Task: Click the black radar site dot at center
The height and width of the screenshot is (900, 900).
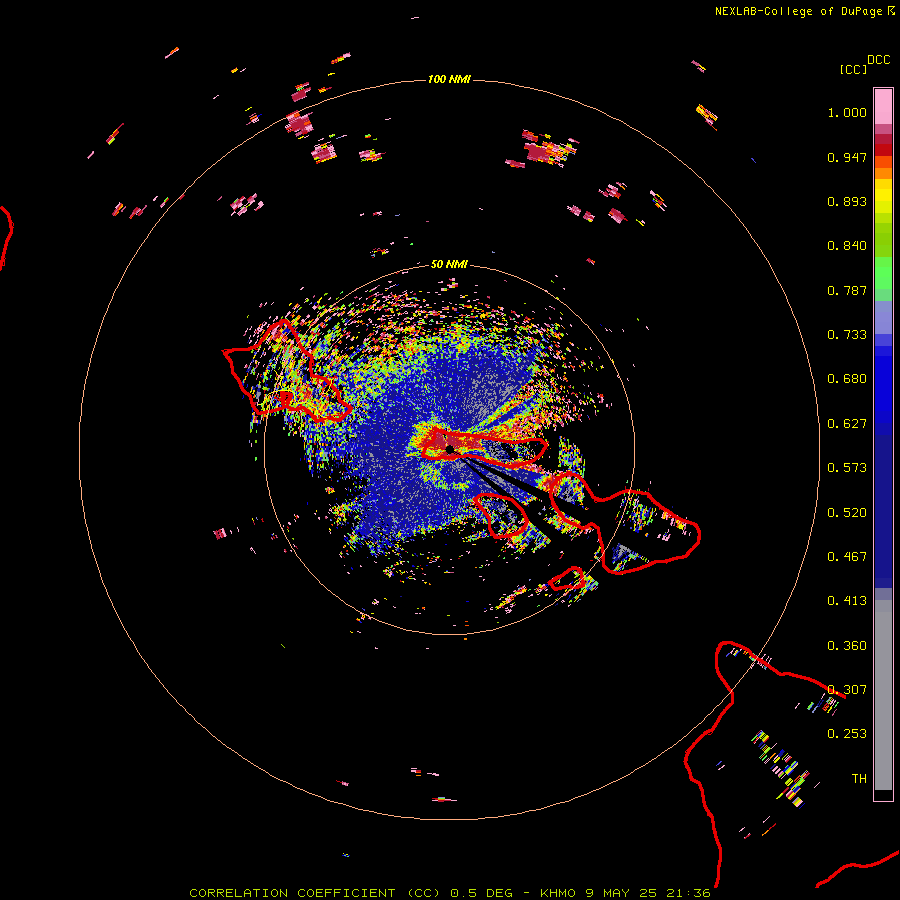Action: (x=449, y=449)
